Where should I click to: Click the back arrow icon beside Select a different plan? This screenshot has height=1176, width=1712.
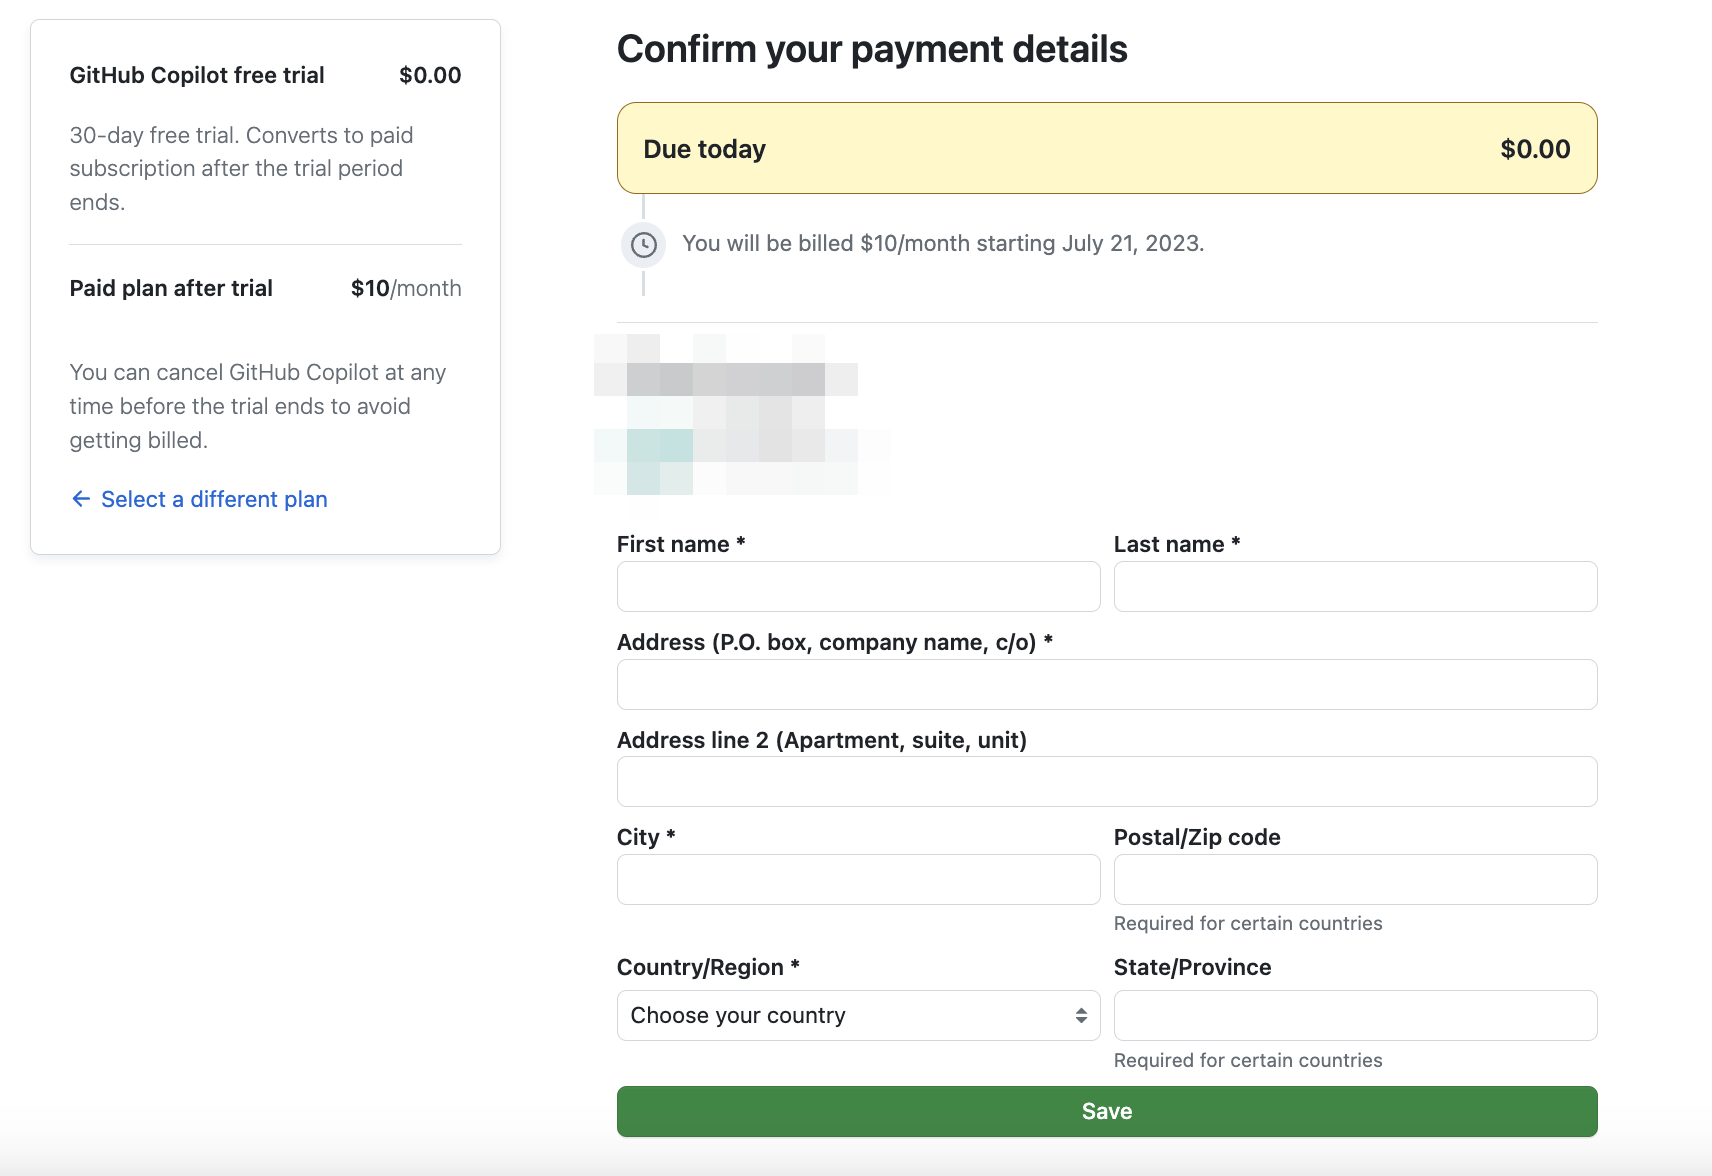[x=81, y=499]
